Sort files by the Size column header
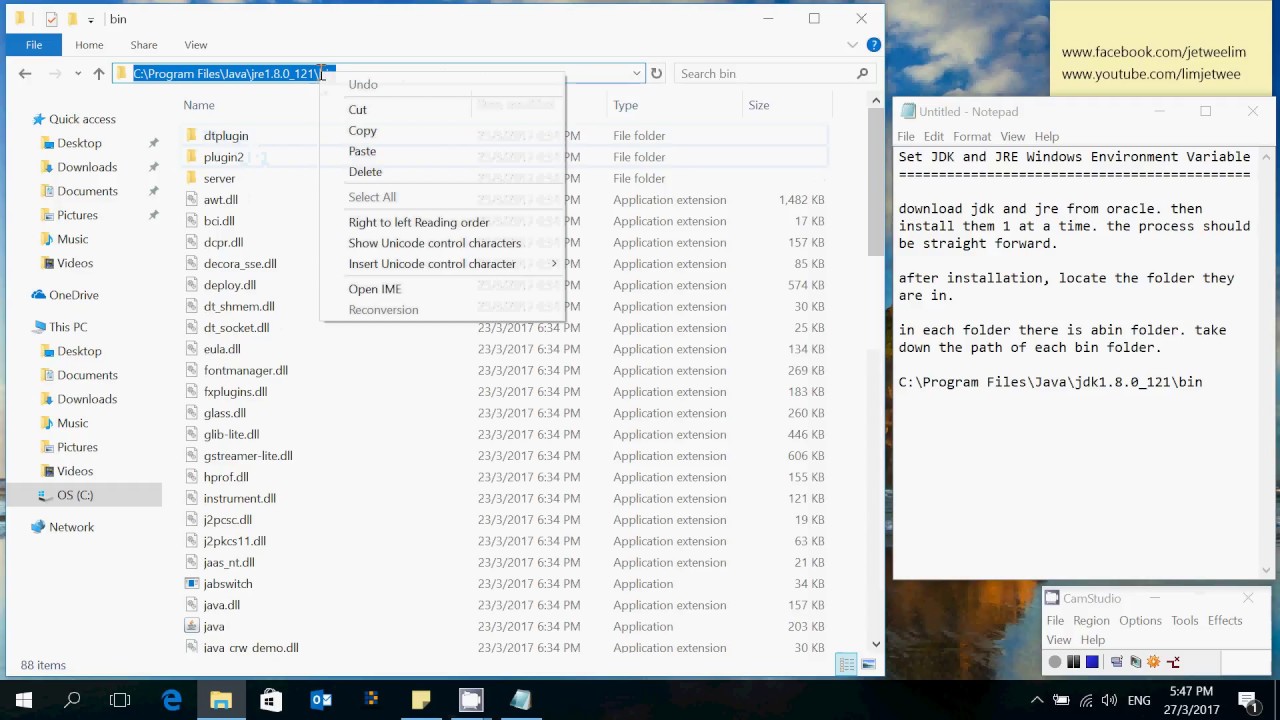The width and height of the screenshot is (1280, 720). coord(759,105)
